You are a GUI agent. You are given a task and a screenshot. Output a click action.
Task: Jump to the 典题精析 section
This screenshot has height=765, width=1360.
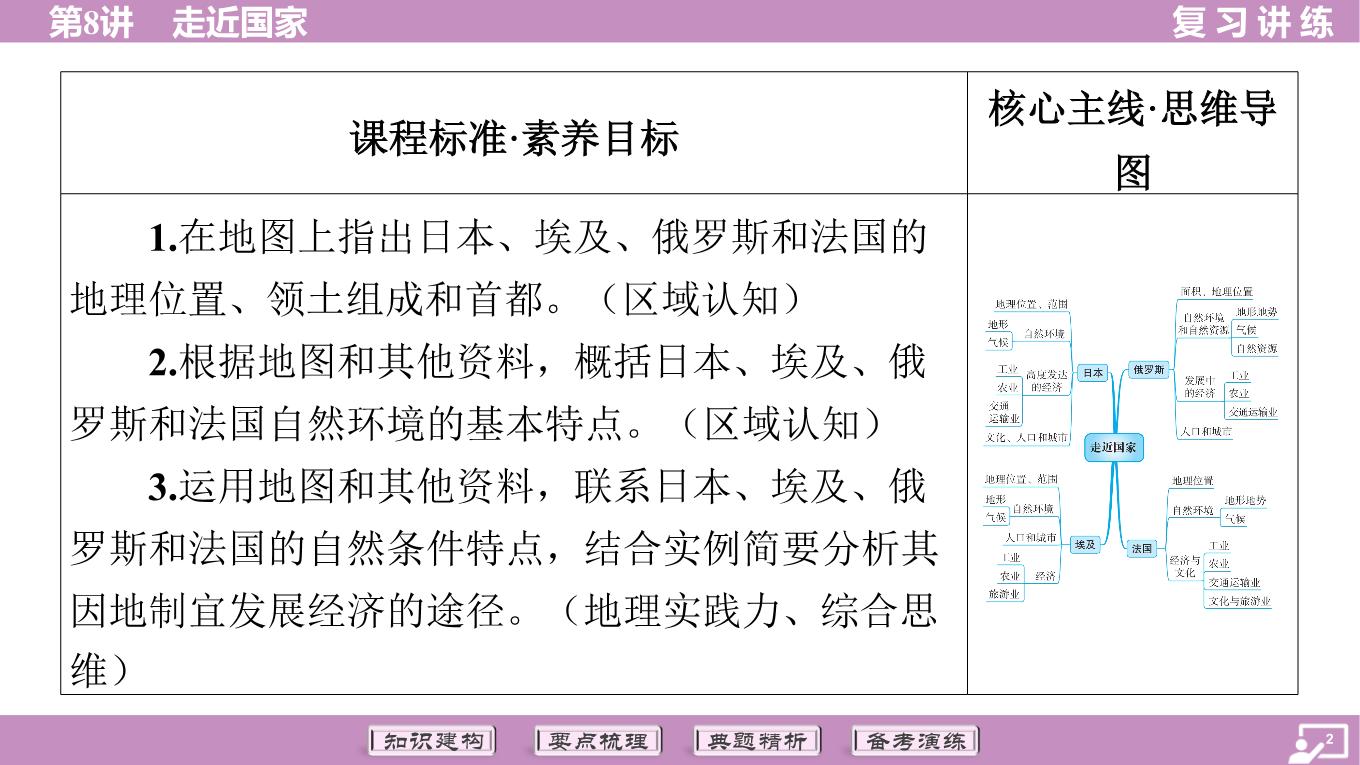coord(756,741)
